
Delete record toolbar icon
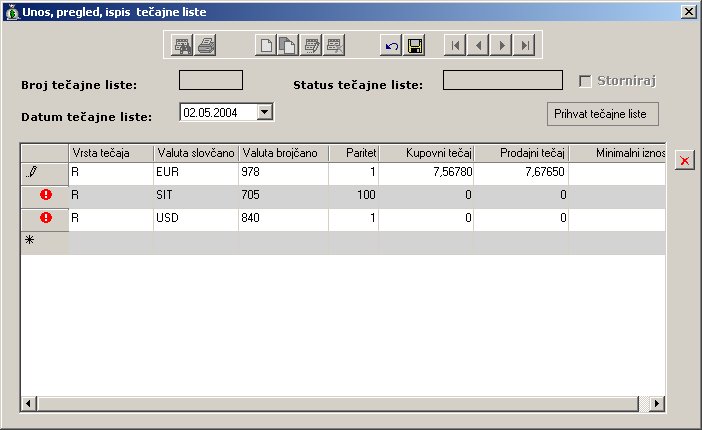[x=334, y=45]
